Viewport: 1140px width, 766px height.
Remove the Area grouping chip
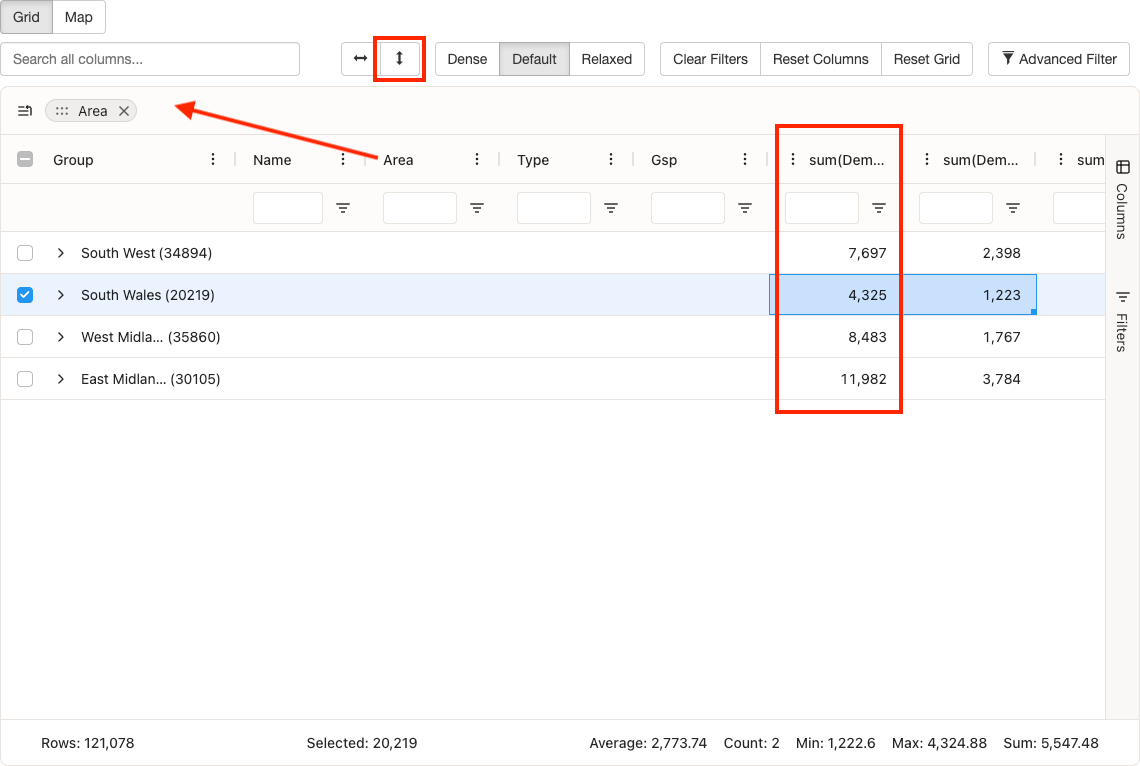click(124, 110)
